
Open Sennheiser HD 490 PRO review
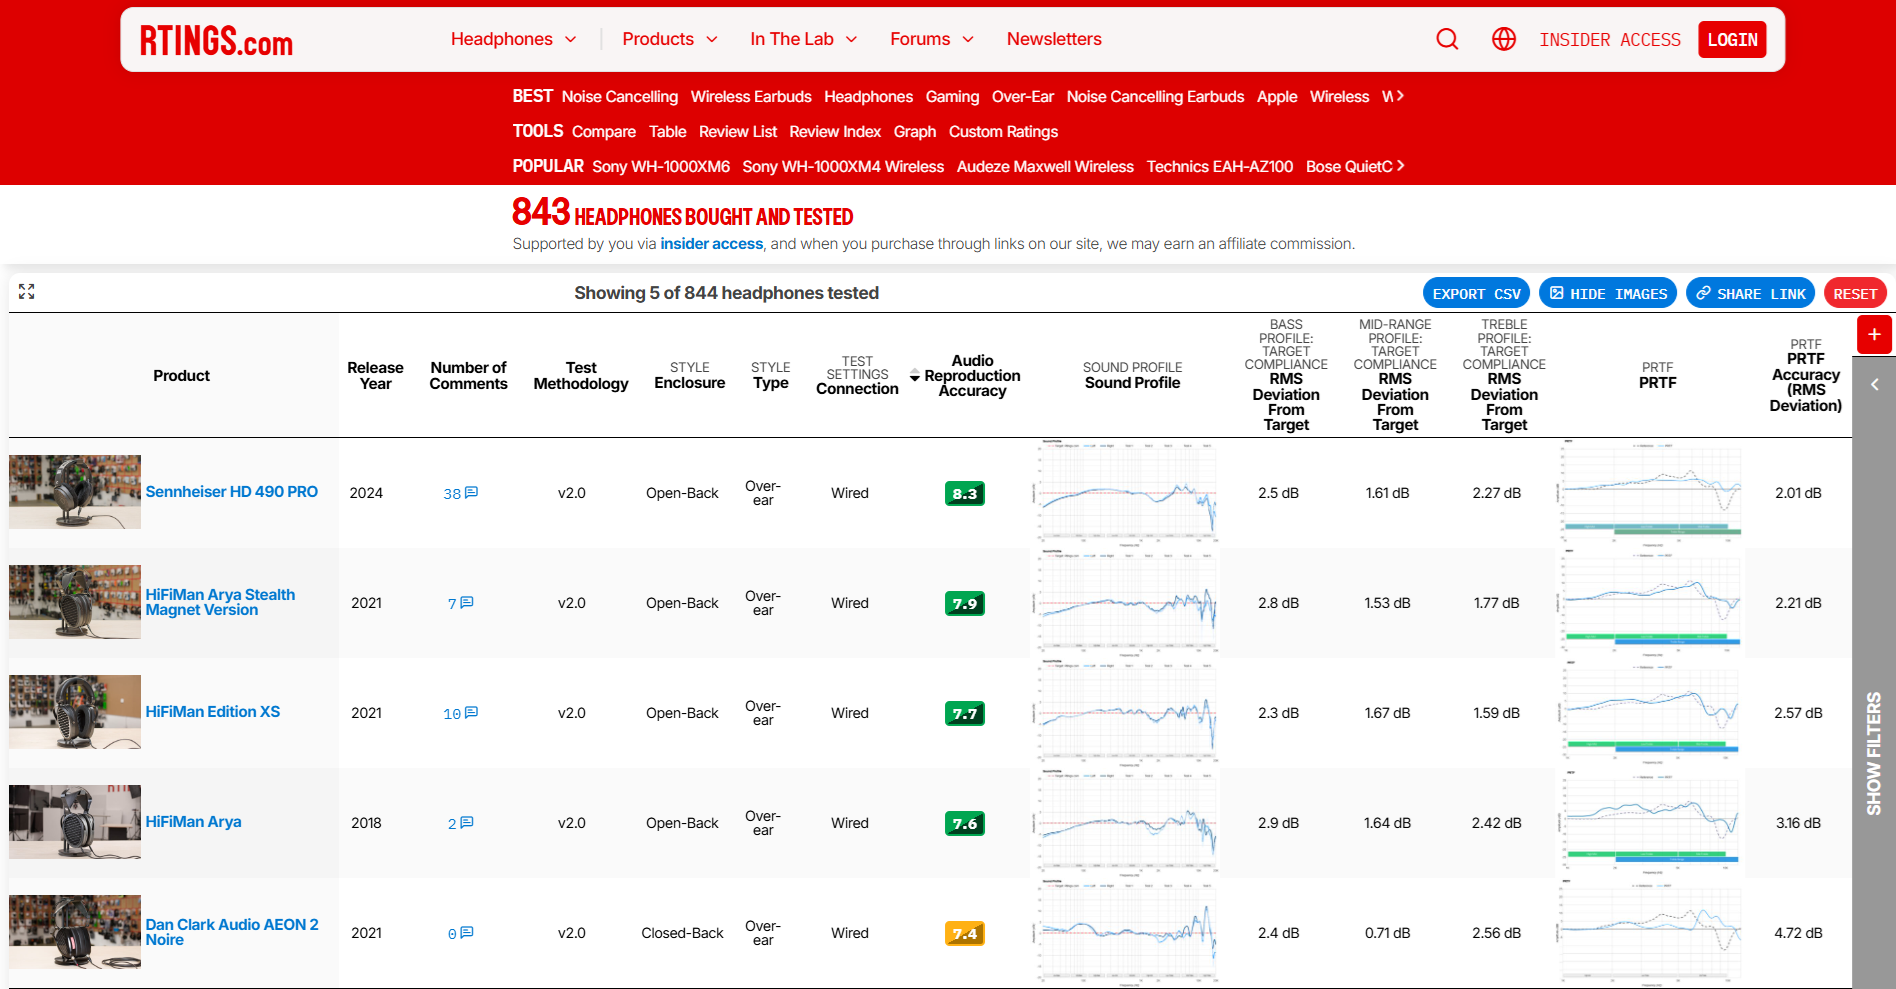pyautogui.click(x=232, y=492)
